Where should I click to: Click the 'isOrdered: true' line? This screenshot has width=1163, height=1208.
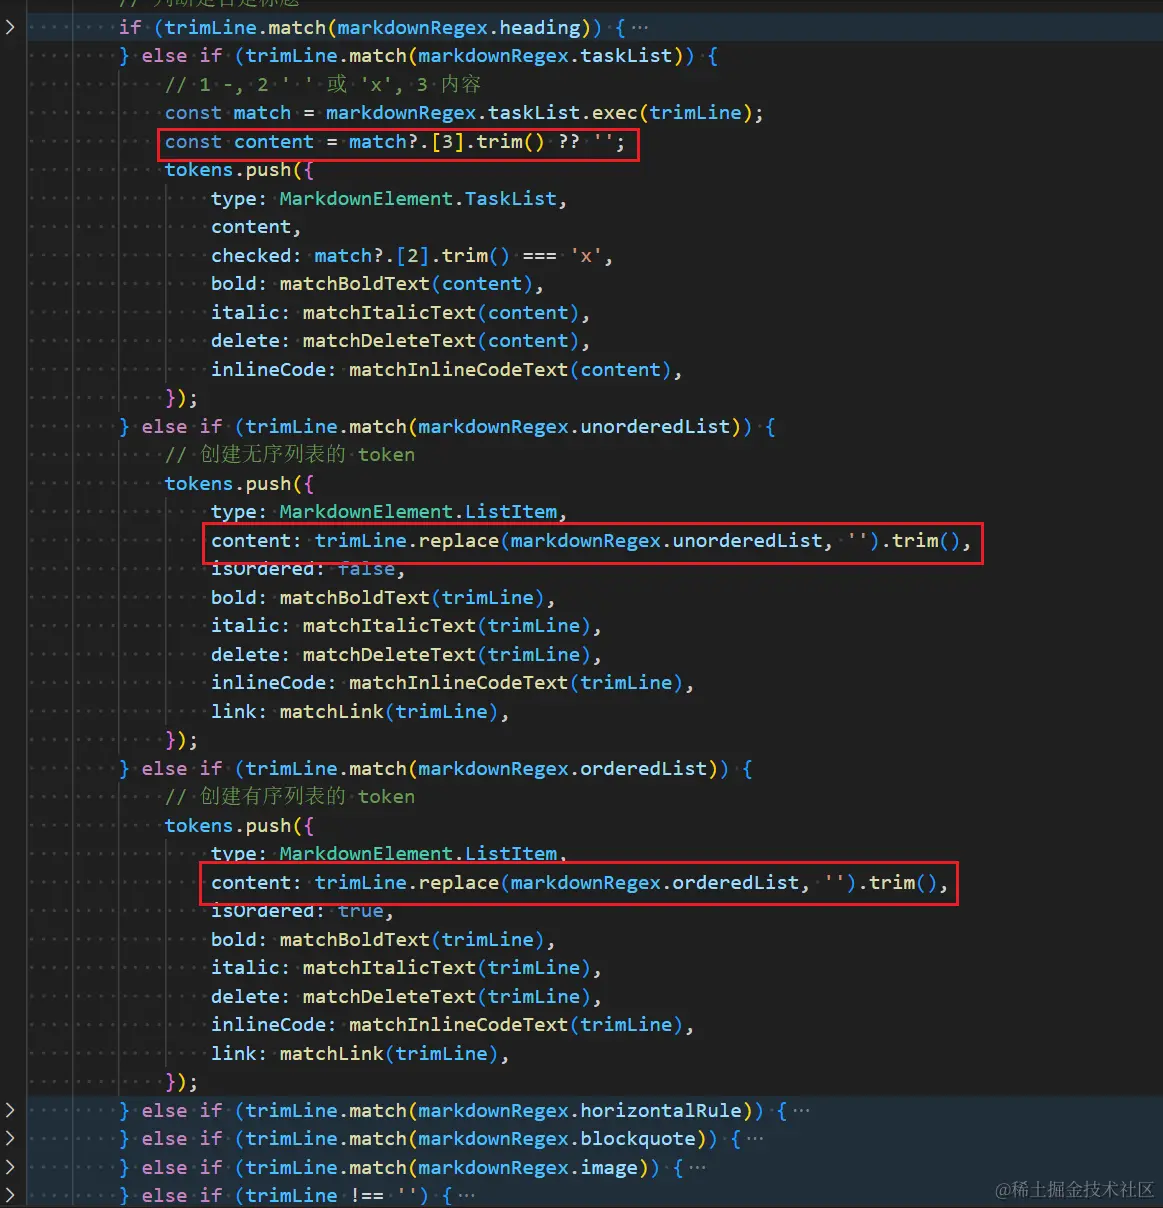click(x=302, y=911)
